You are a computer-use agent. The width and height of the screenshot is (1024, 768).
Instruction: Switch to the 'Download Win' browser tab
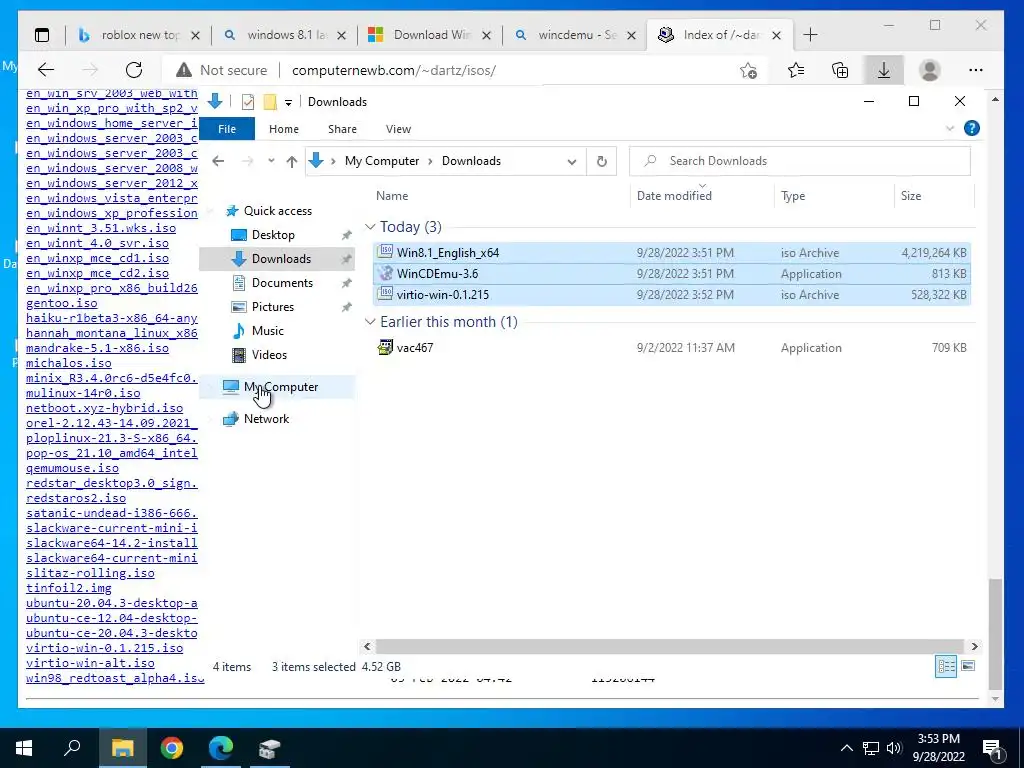431,35
